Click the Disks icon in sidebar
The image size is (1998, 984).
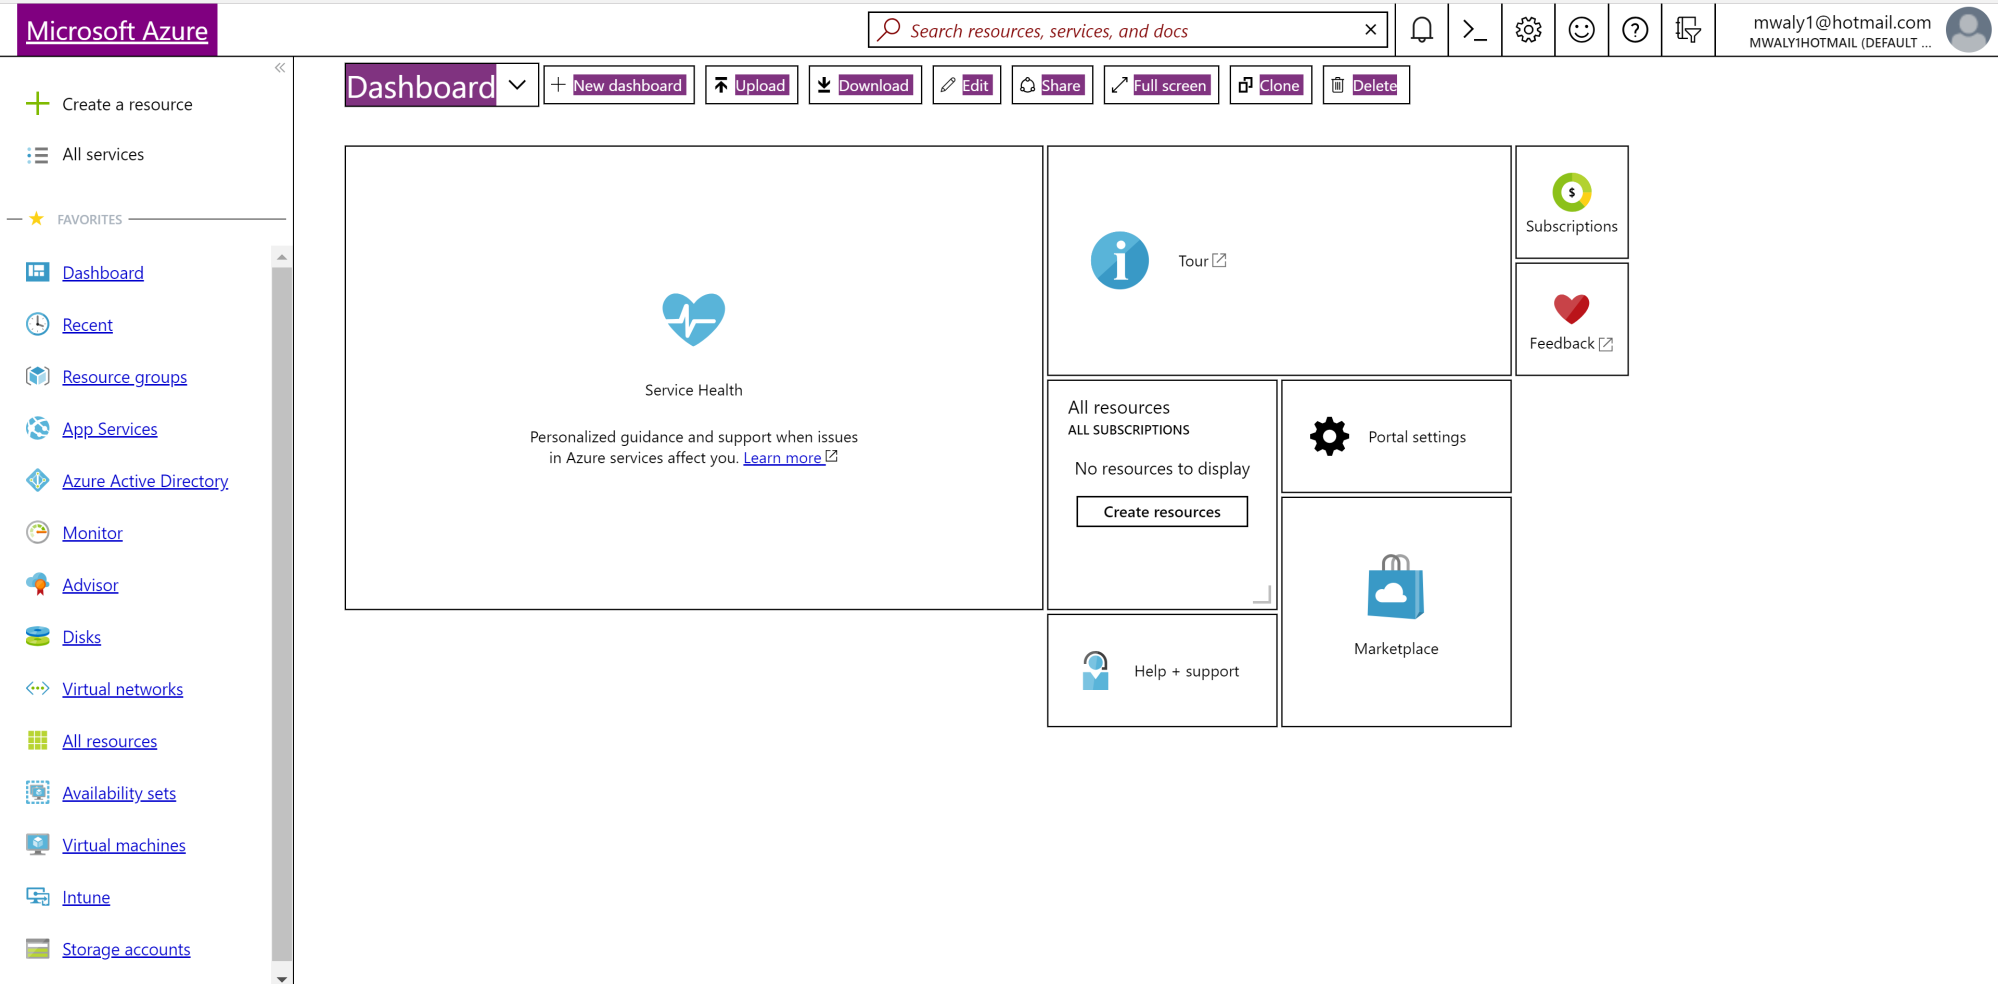[37, 636]
